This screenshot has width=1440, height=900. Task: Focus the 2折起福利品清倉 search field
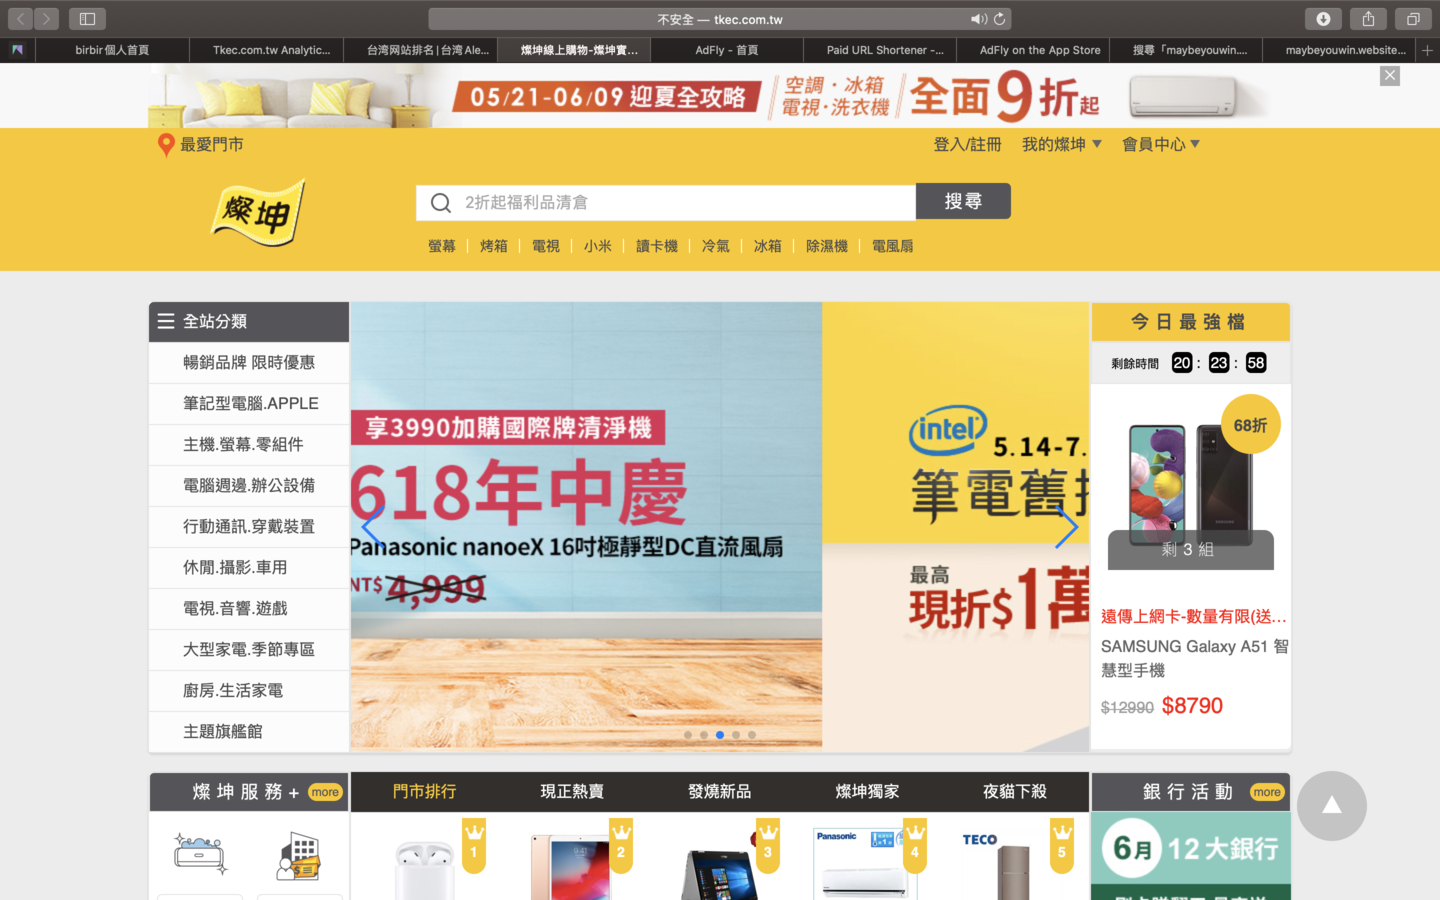[666, 202]
